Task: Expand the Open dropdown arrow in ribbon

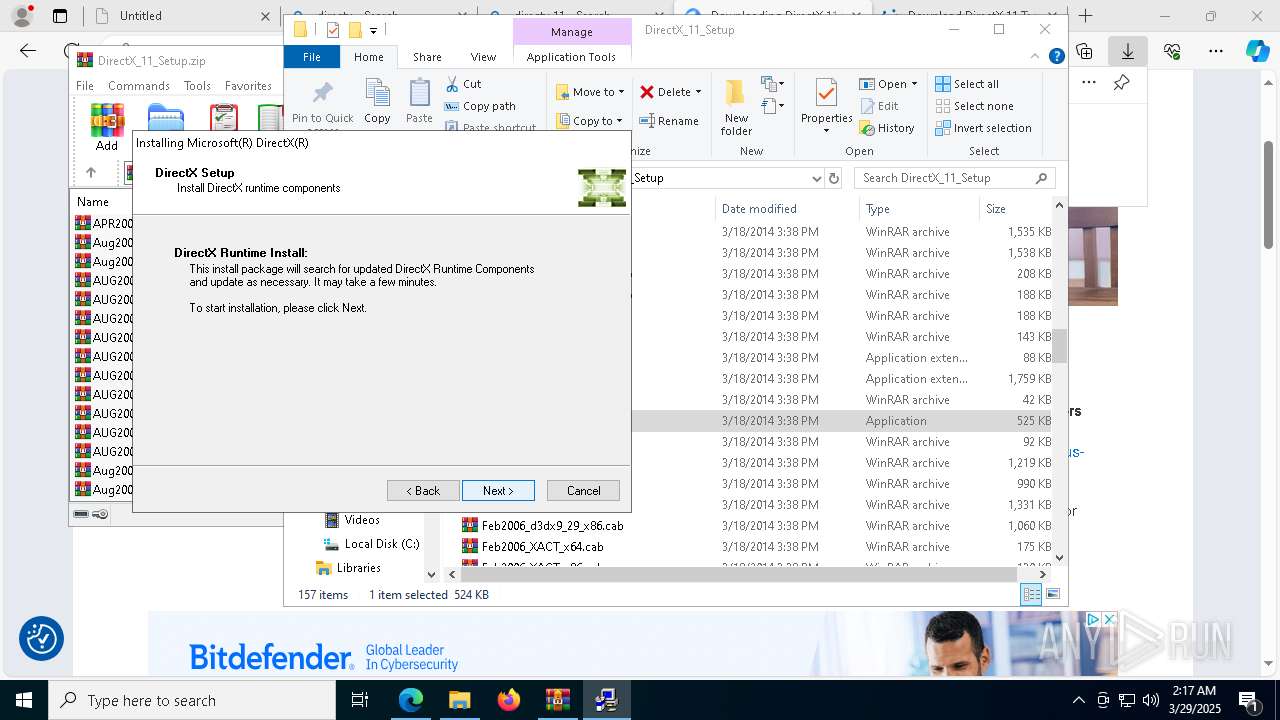Action: (x=914, y=84)
